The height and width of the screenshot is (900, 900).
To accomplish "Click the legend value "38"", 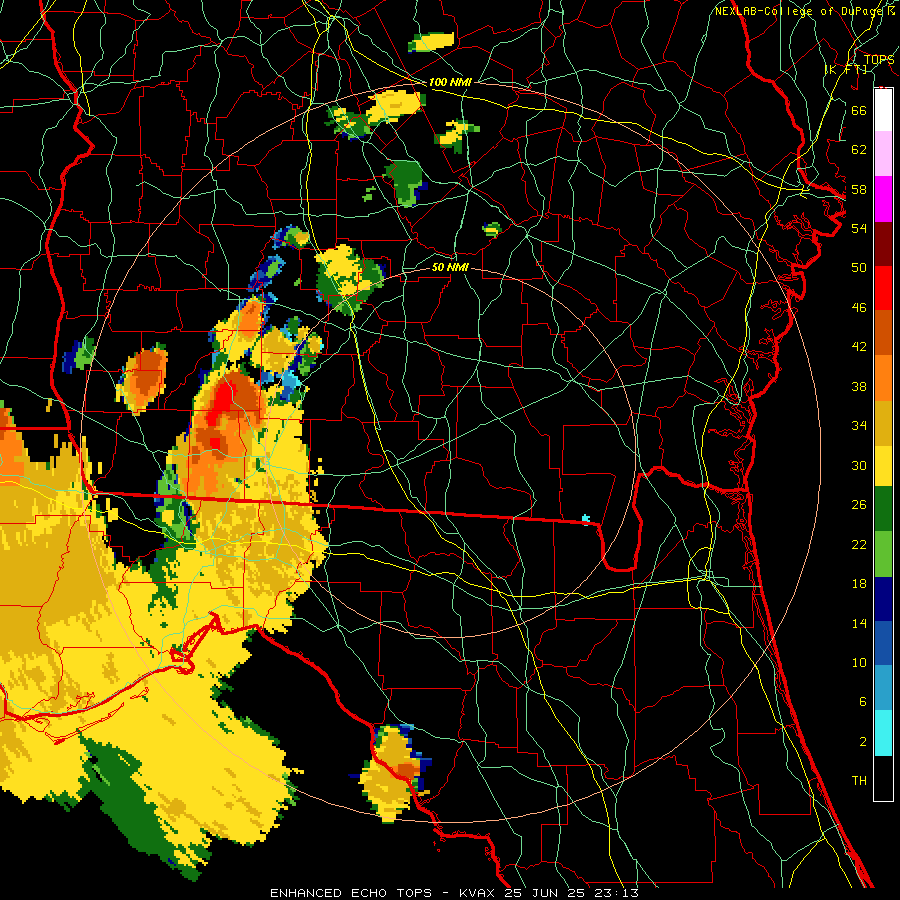I will (x=859, y=386).
